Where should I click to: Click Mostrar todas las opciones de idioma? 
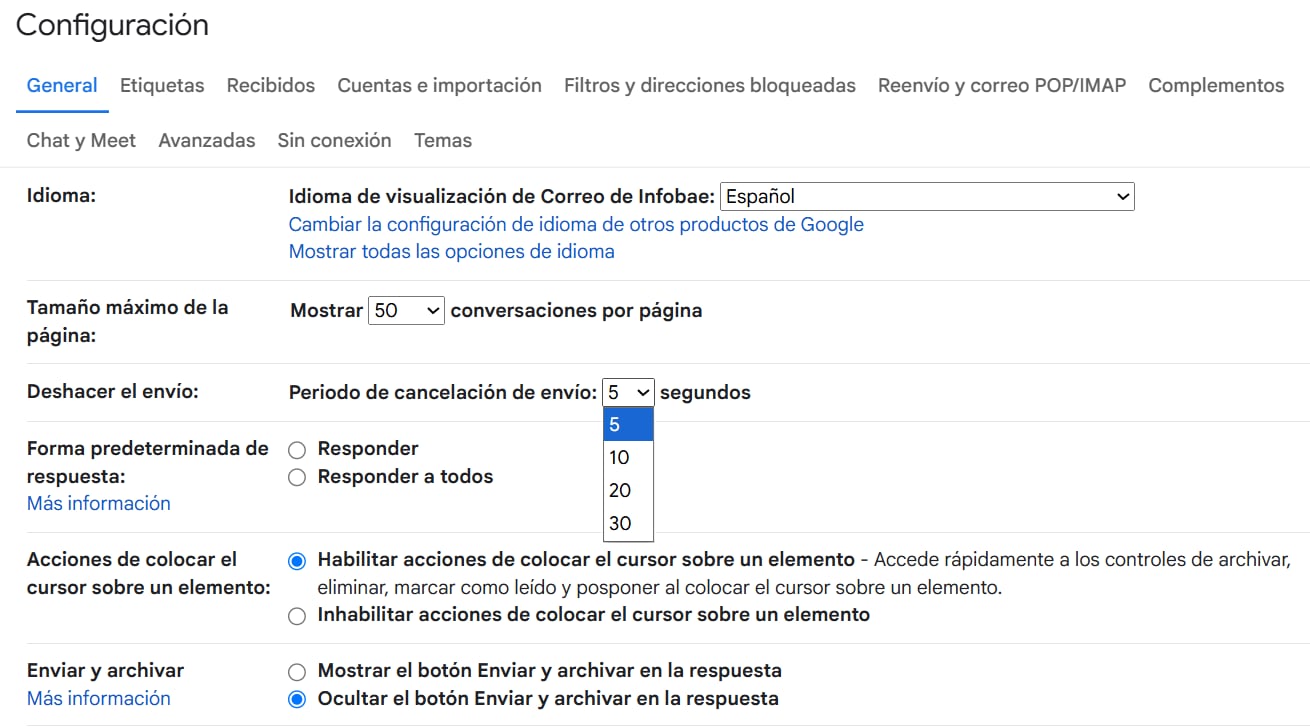[452, 252]
